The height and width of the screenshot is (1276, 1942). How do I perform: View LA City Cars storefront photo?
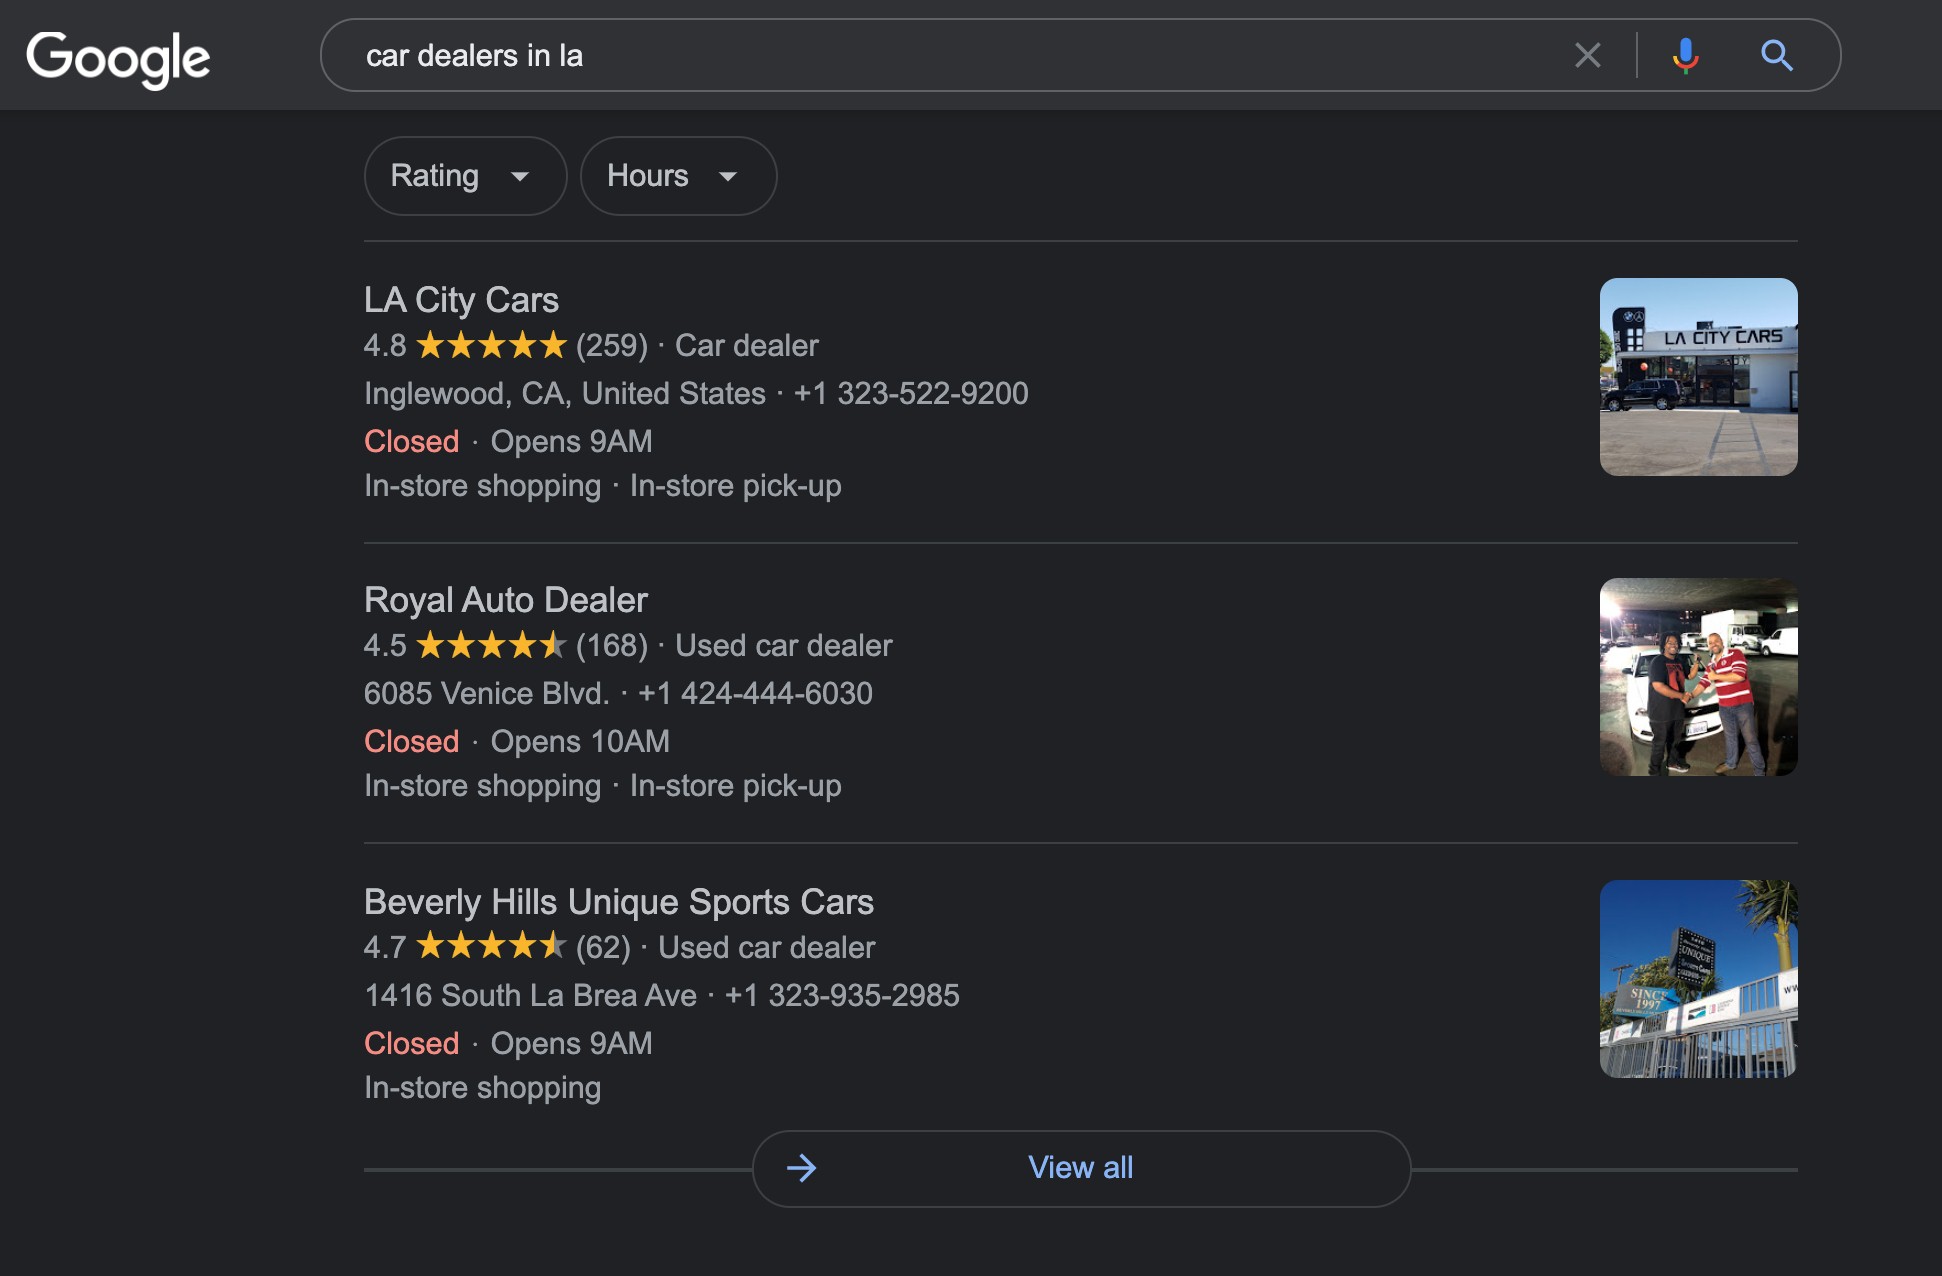pyautogui.click(x=1698, y=377)
